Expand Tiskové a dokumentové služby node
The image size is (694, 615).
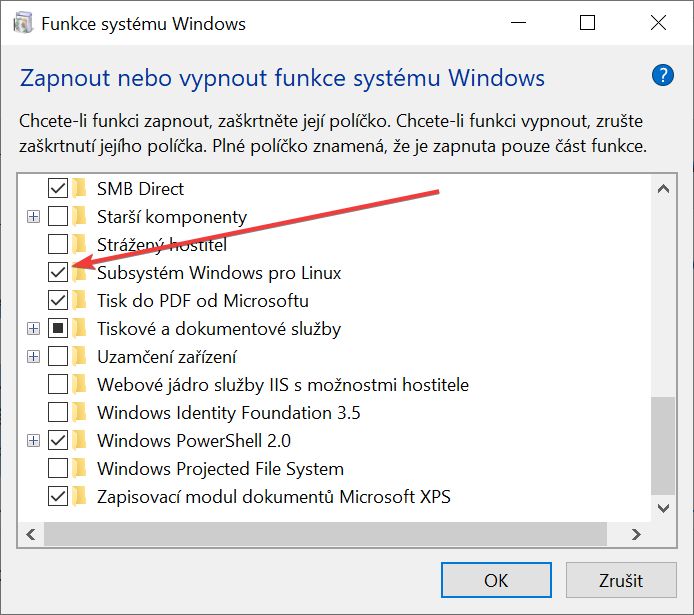[34, 329]
